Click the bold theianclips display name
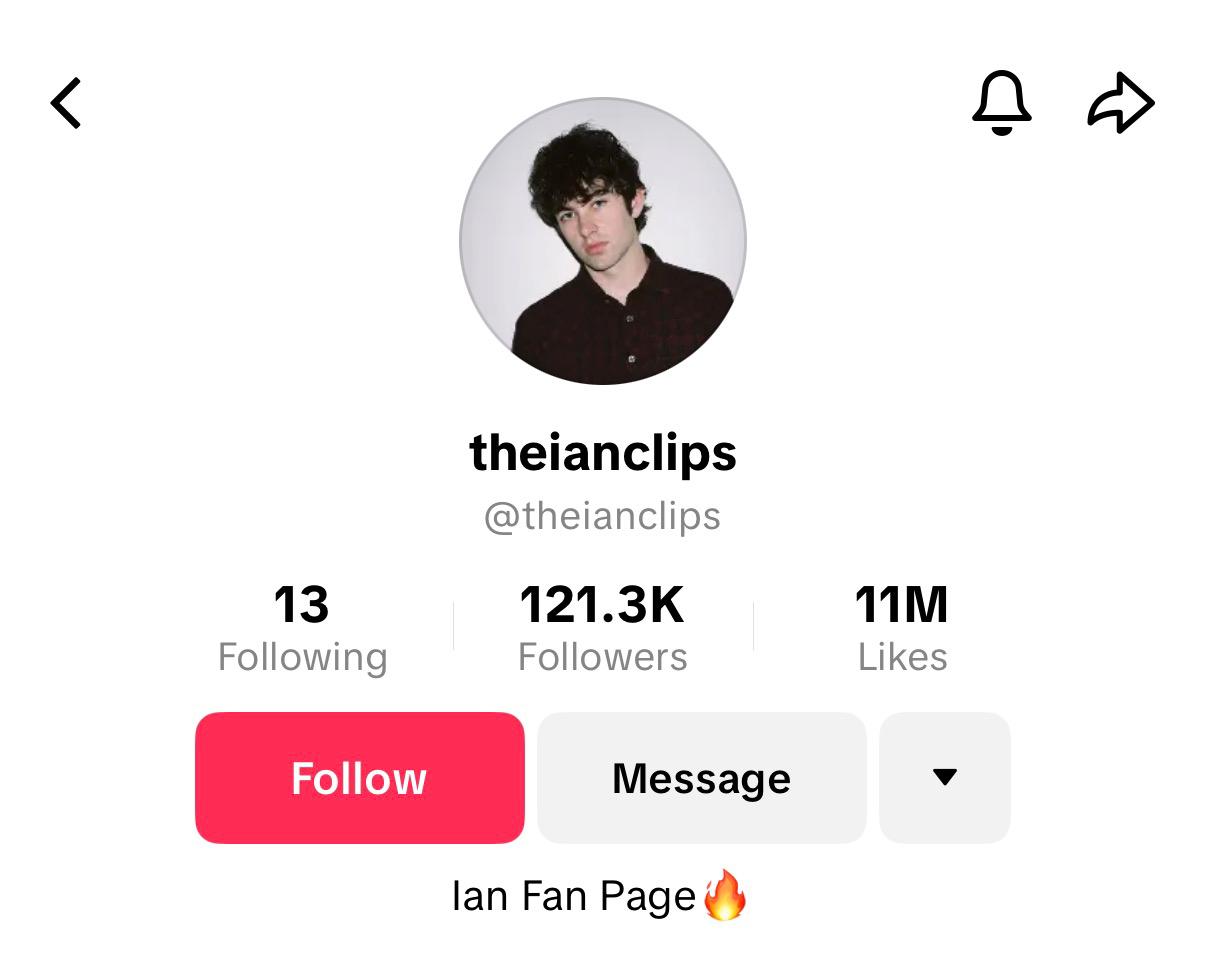Viewport: 1206px width, 960px height. click(x=603, y=453)
